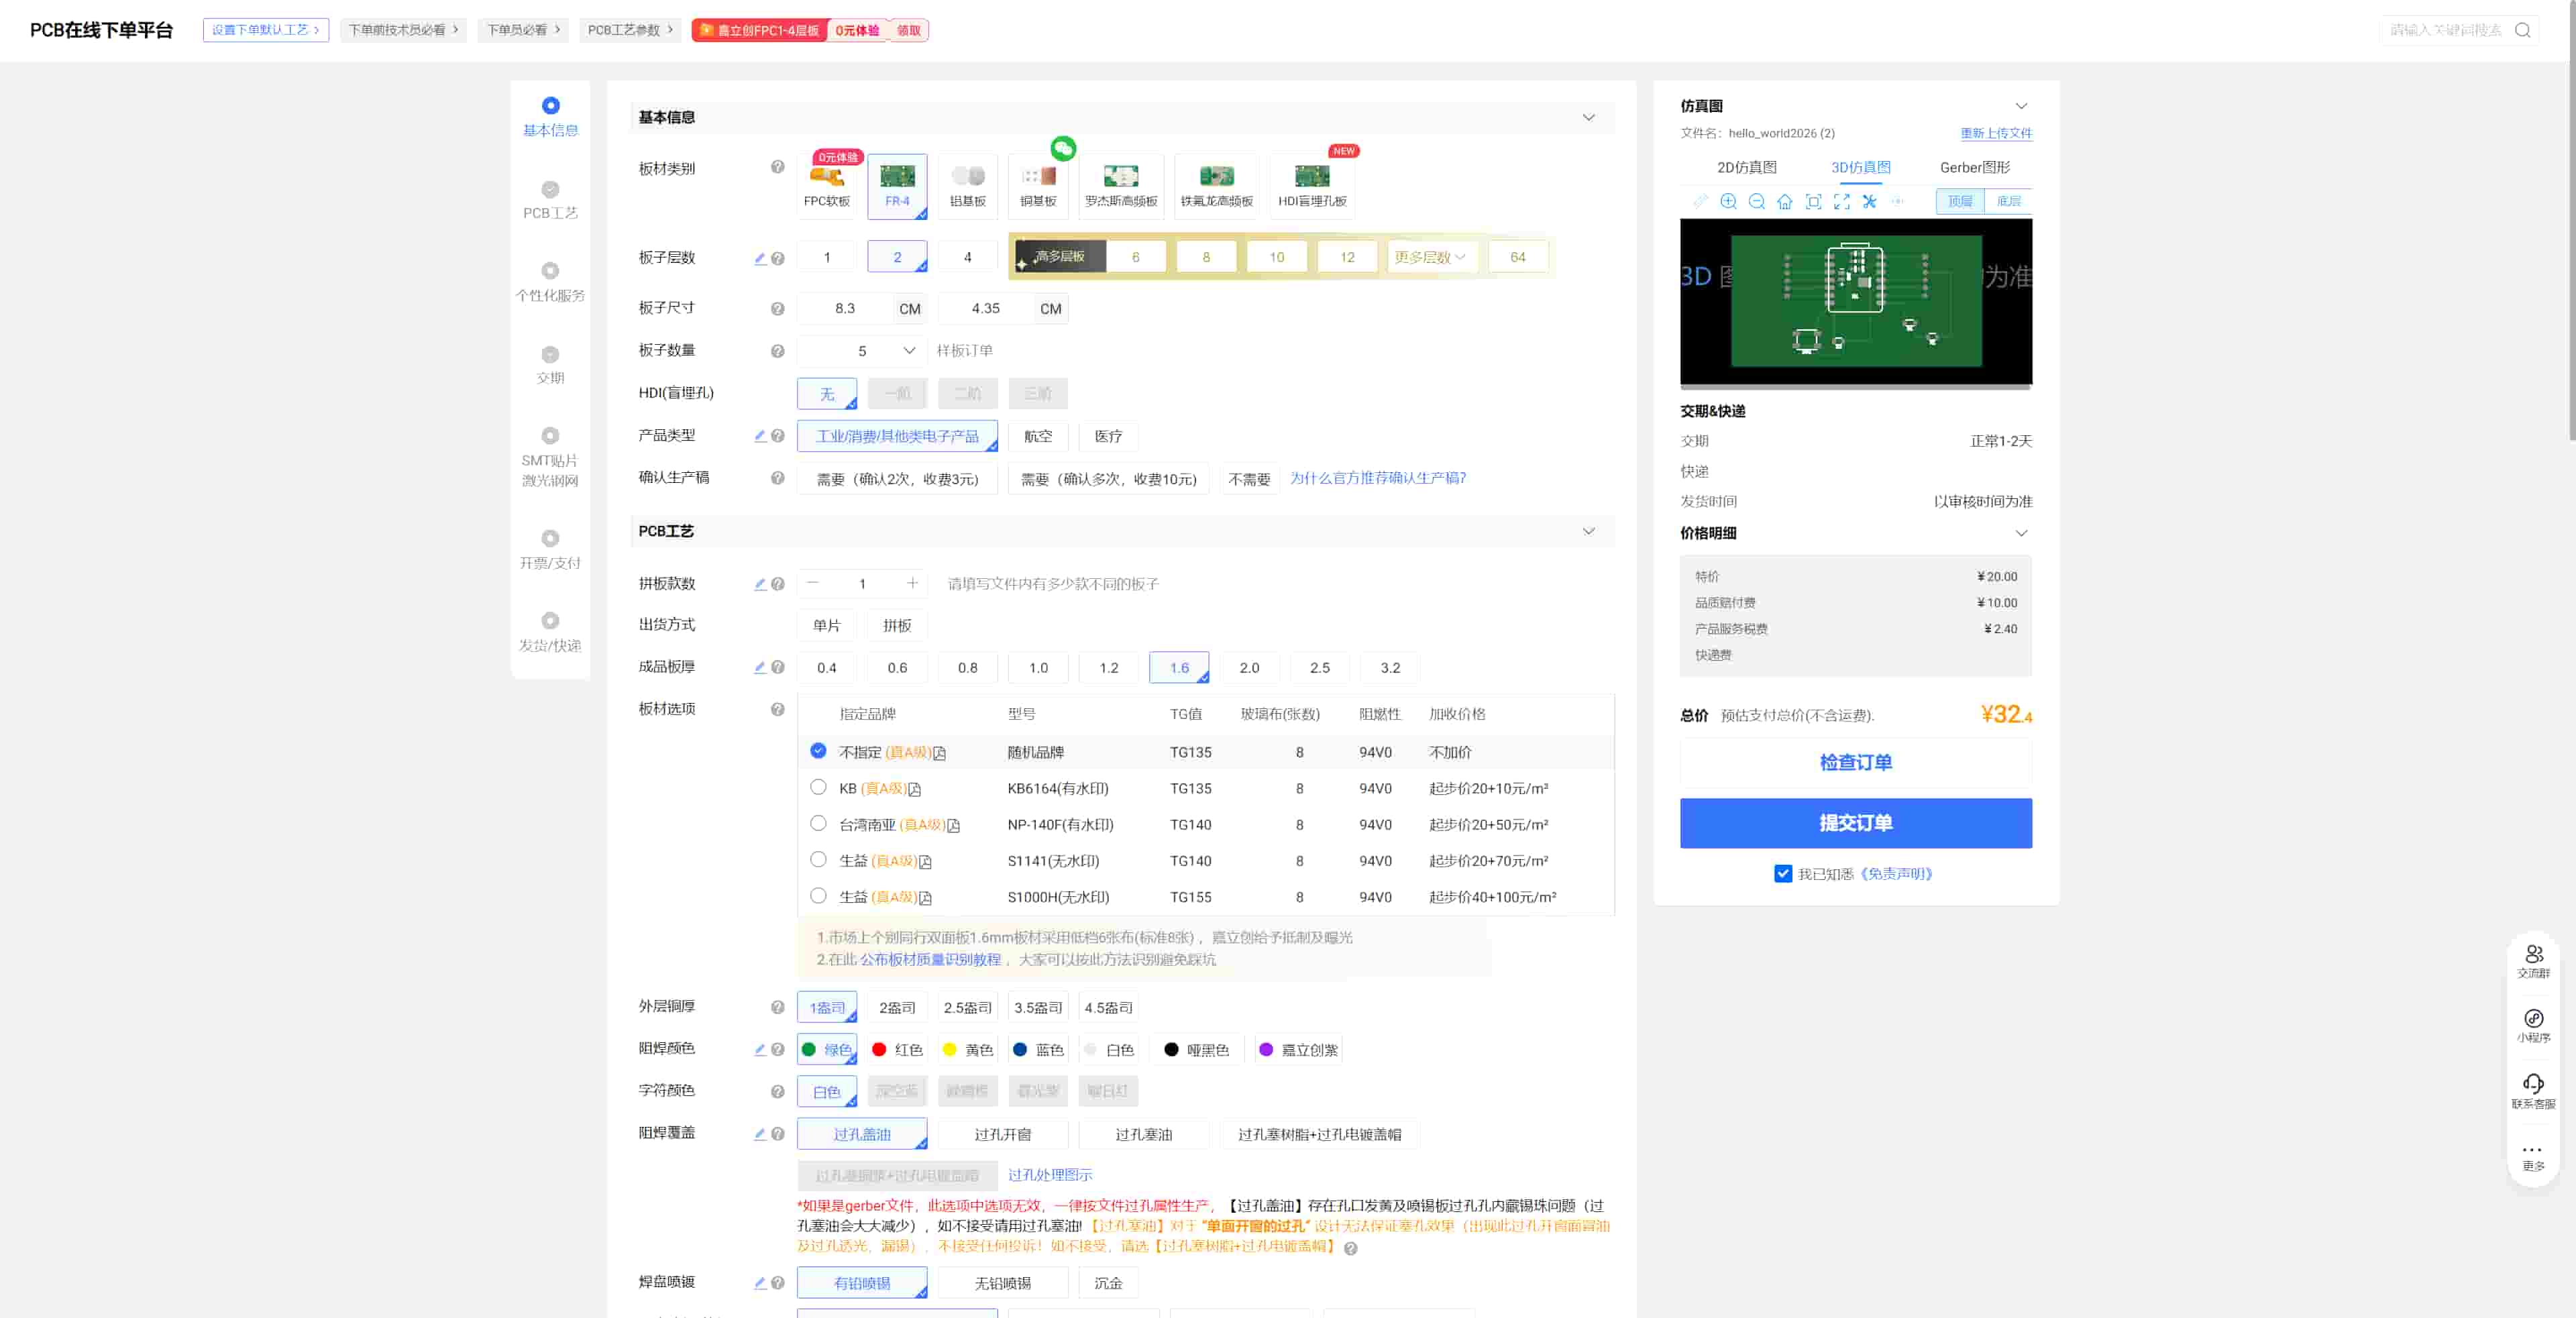Click the scissors tool icon in preview toolbar
The width and height of the screenshot is (2576, 1318).
tap(1870, 201)
